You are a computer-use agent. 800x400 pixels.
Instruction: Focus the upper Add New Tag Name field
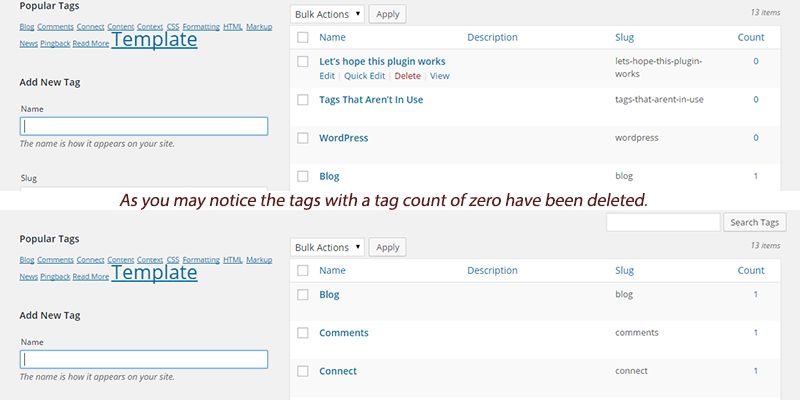coord(144,127)
